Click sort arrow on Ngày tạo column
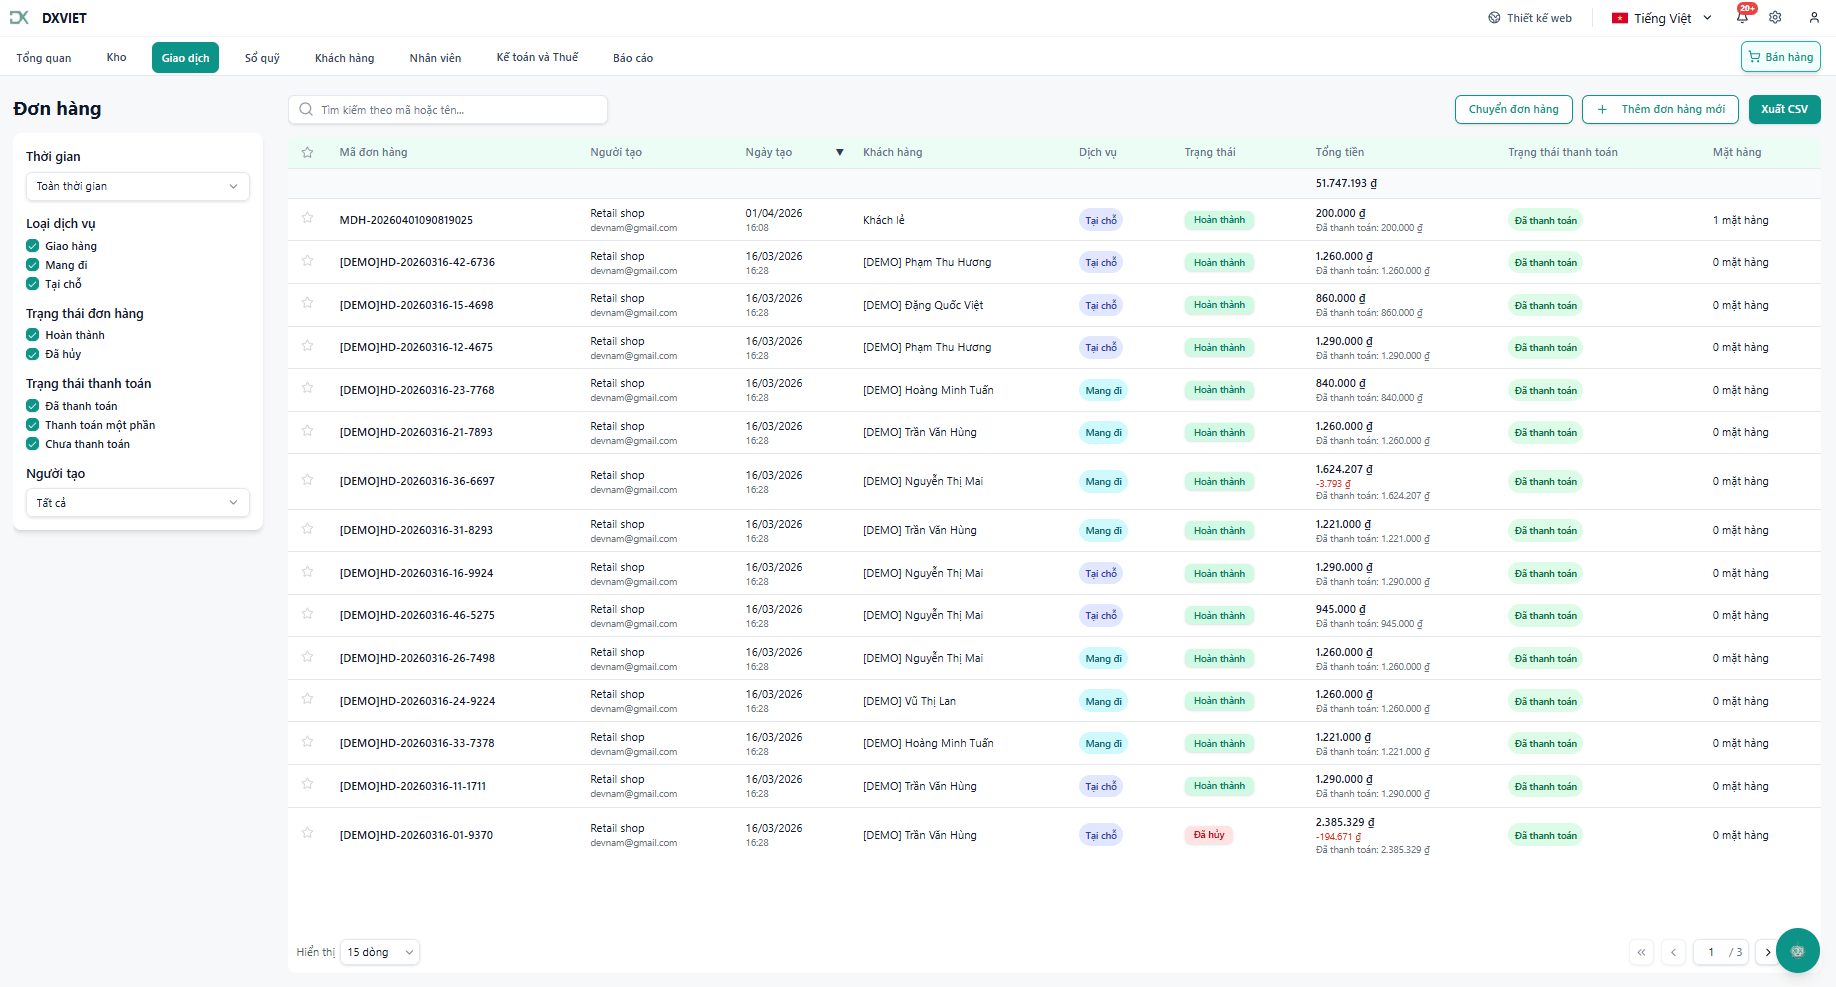1836x987 pixels. click(x=839, y=153)
